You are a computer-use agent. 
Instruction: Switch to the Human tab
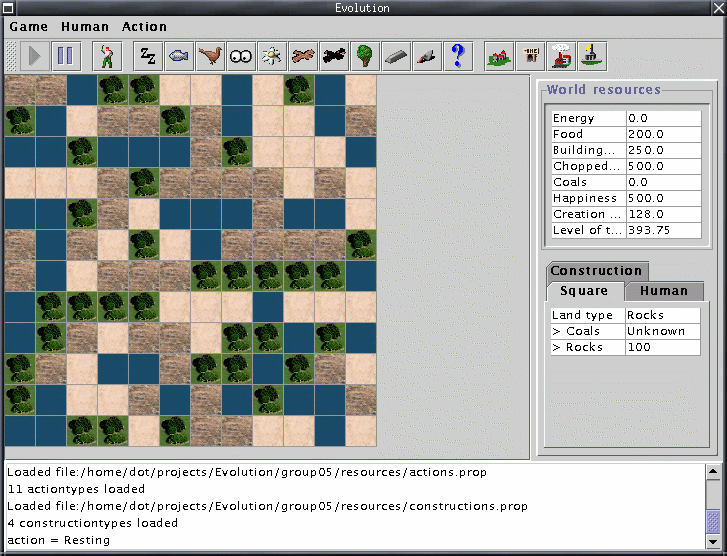coord(664,291)
